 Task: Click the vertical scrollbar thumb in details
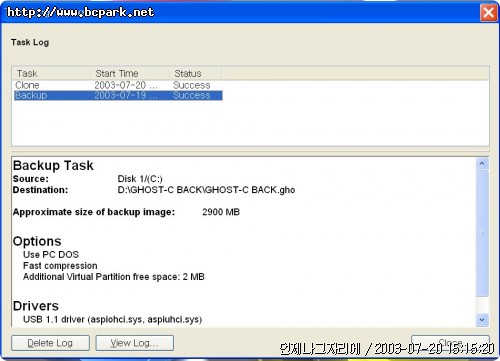click(x=482, y=233)
